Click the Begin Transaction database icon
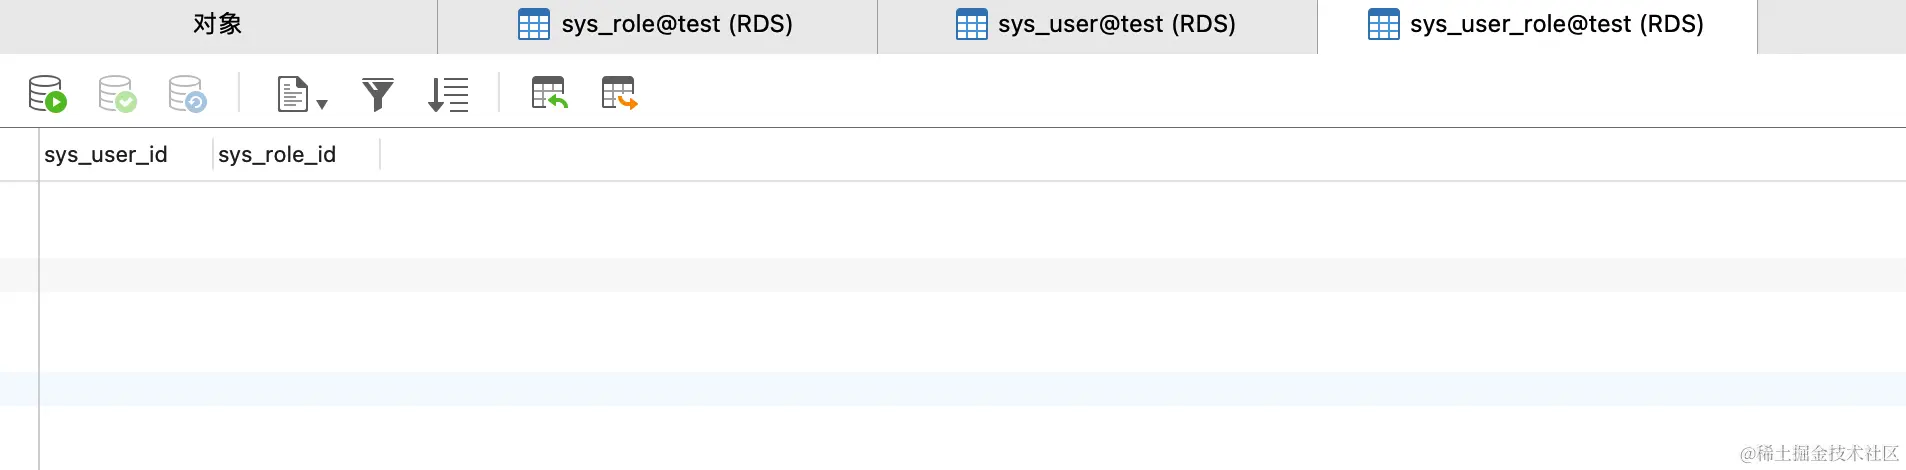This screenshot has width=1906, height=470. point(47,94)
